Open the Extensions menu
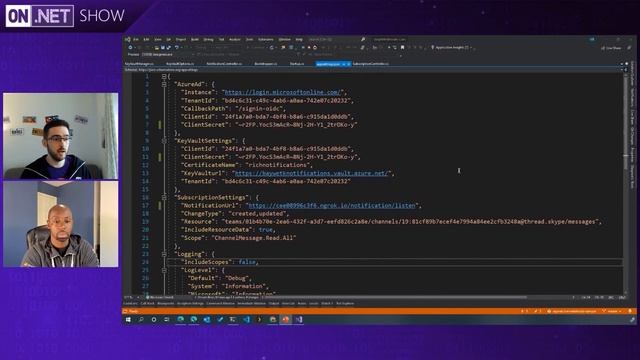Image resolution: width=640 pixels, height=360 pixels. (x=266, y=40)
